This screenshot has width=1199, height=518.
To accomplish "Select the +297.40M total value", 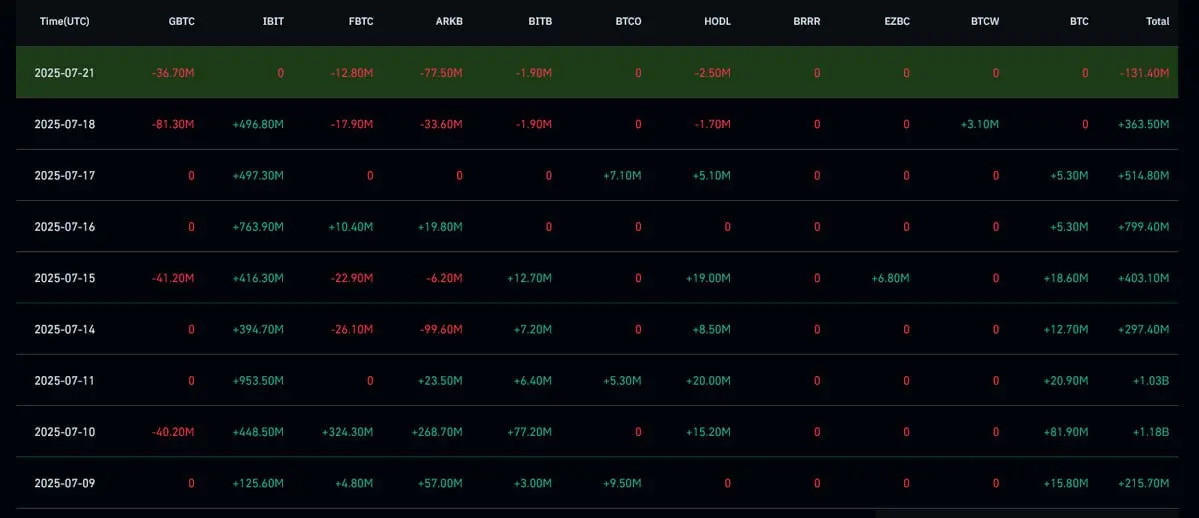I will tap(1143, 329).
